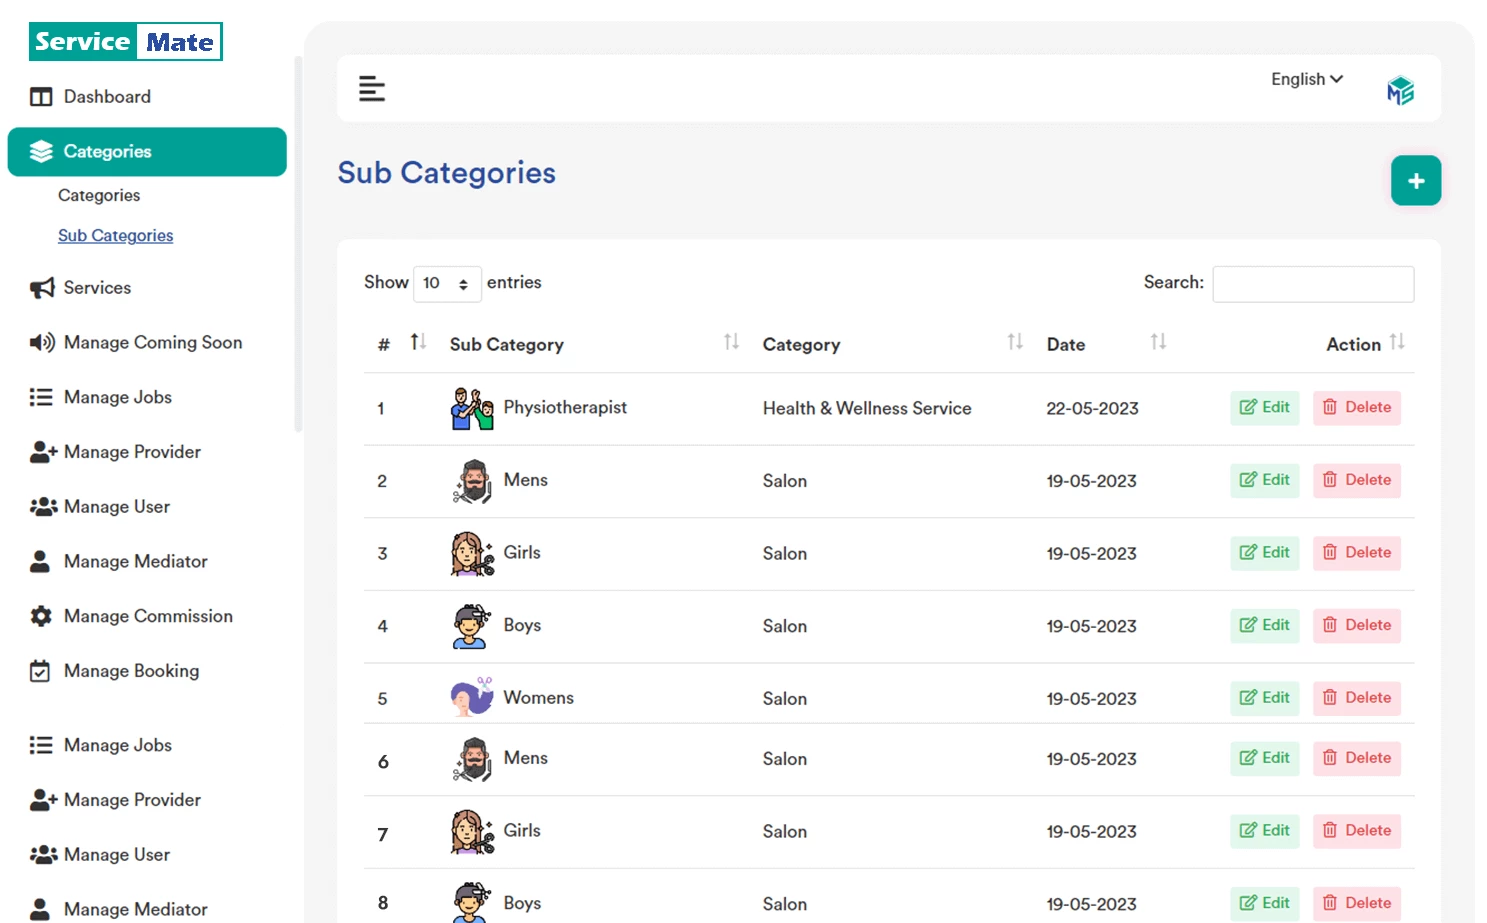Open Manage Jobs via its list icon
The image size is (1487, 923).
click(x=41, y=397)
